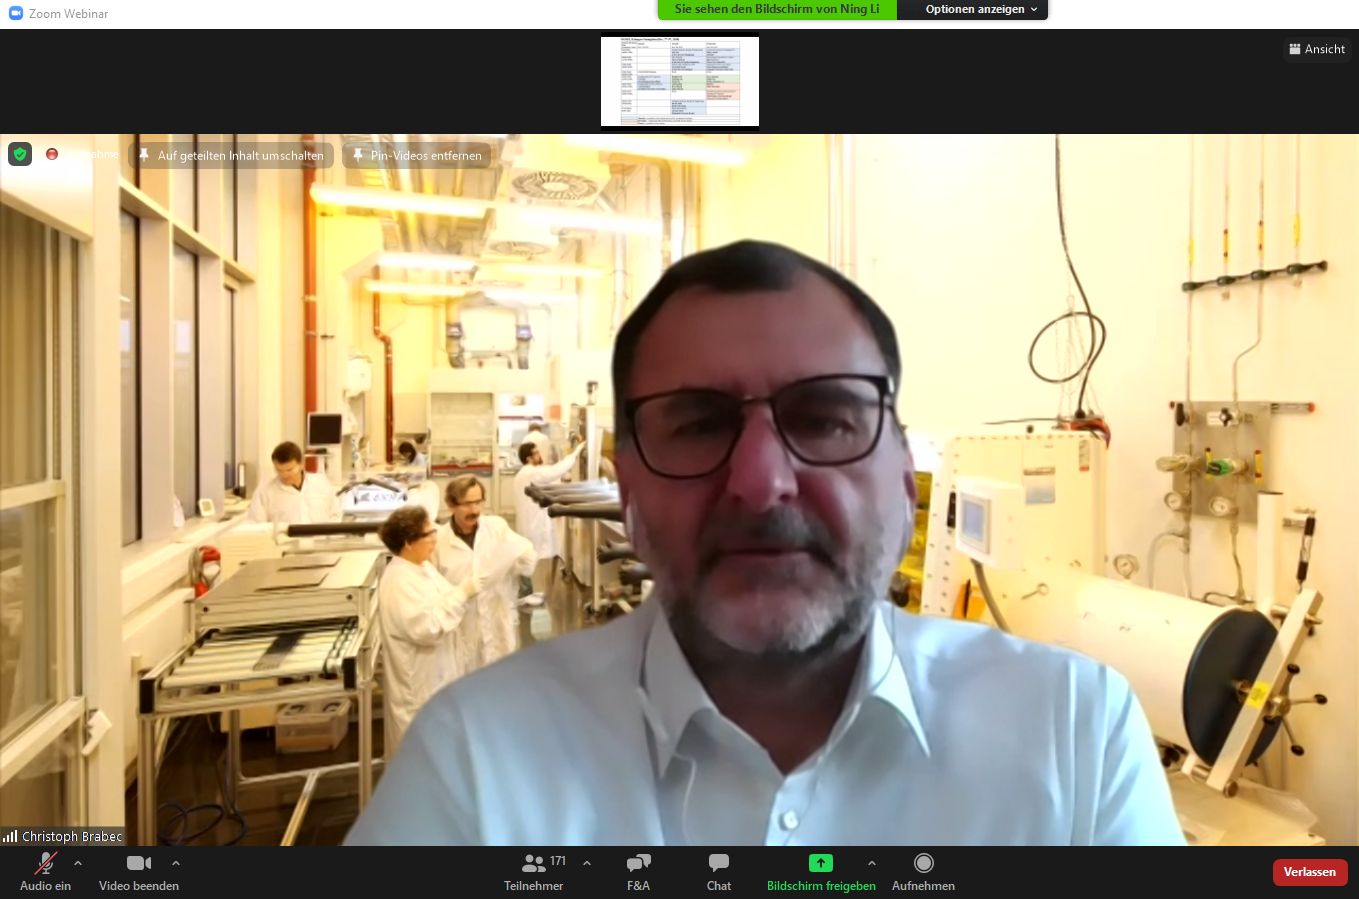Expand the chevron next to Teilnehmer
1359x899 pixels.
pyautogui.click(x=587, y=863)
